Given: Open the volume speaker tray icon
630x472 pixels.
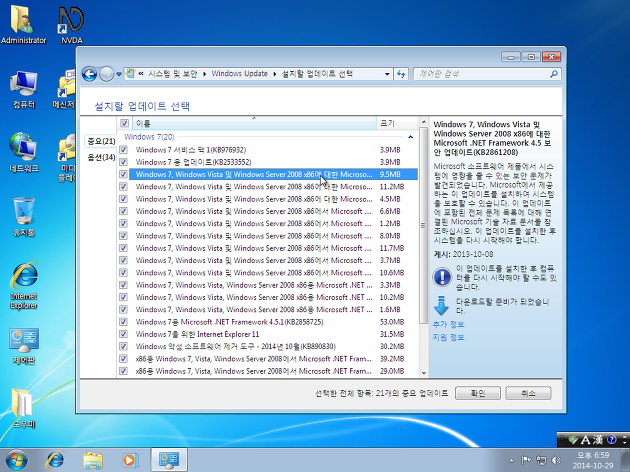Looking at the screenshot, I should (556, 460).
